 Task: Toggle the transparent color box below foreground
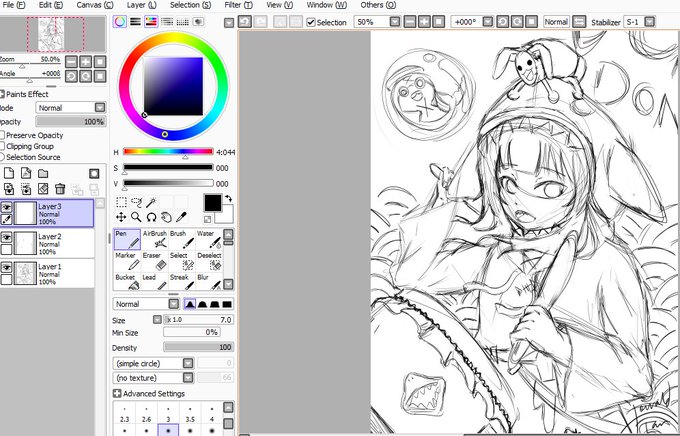tap(208, 219)
